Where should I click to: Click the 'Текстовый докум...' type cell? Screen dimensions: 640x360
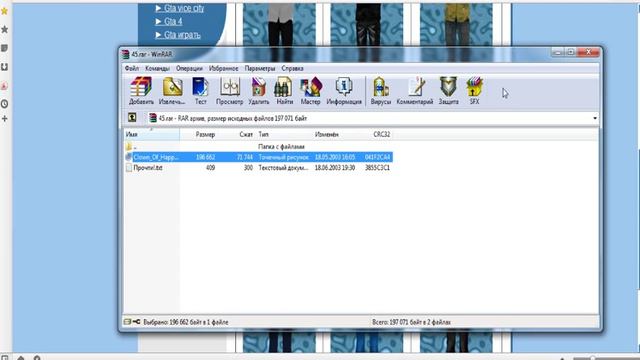(x=283, y=168)
